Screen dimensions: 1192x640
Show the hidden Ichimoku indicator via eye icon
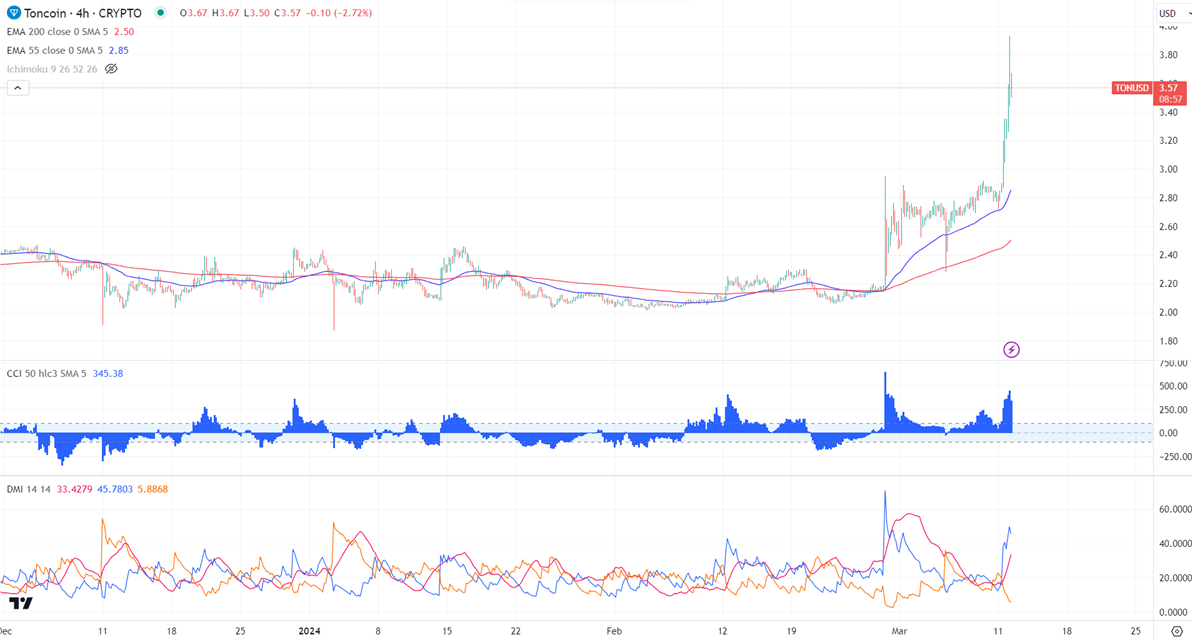click(x=111, y=69)
